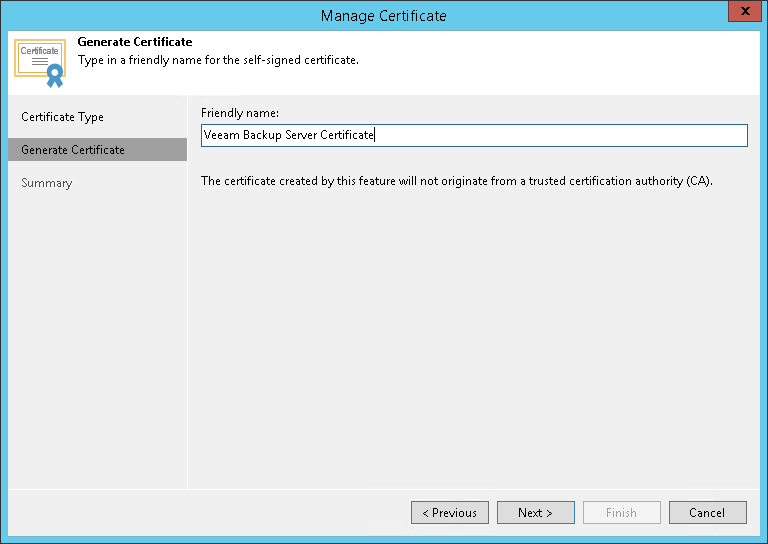
Task: Click blank content area beneath the CA notice
Action: [470, 340]
